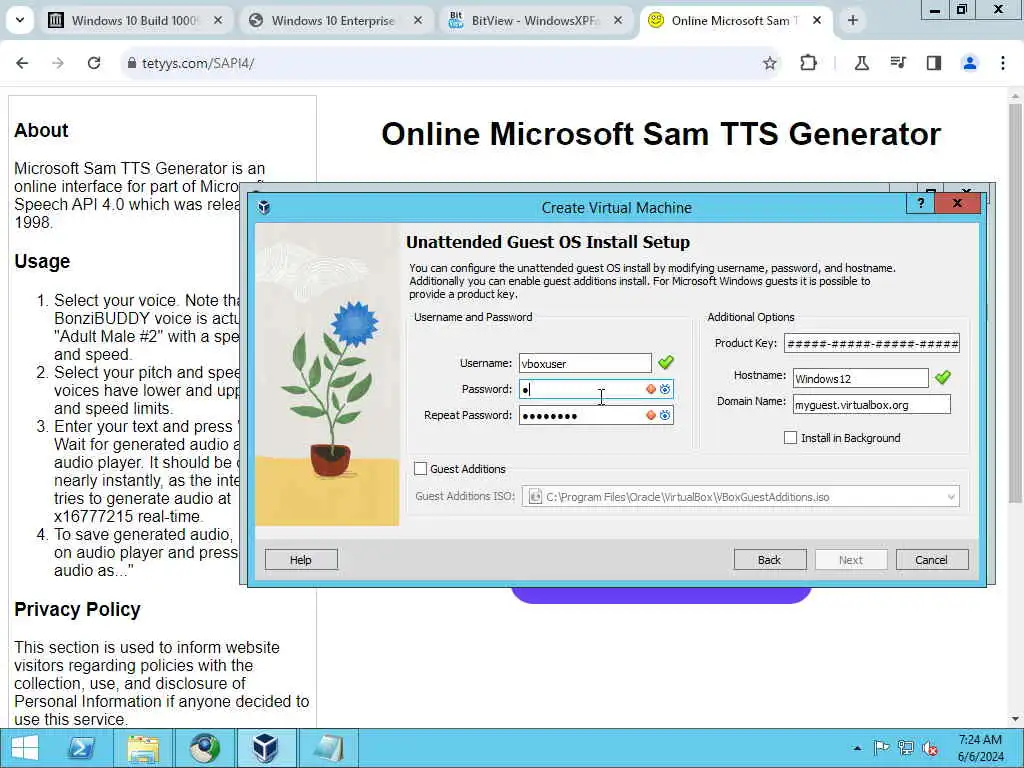The width and height of the screenshot is (1024, 768).
Task: Open the browser profile avatar
Action: click(x=970, y=63)
